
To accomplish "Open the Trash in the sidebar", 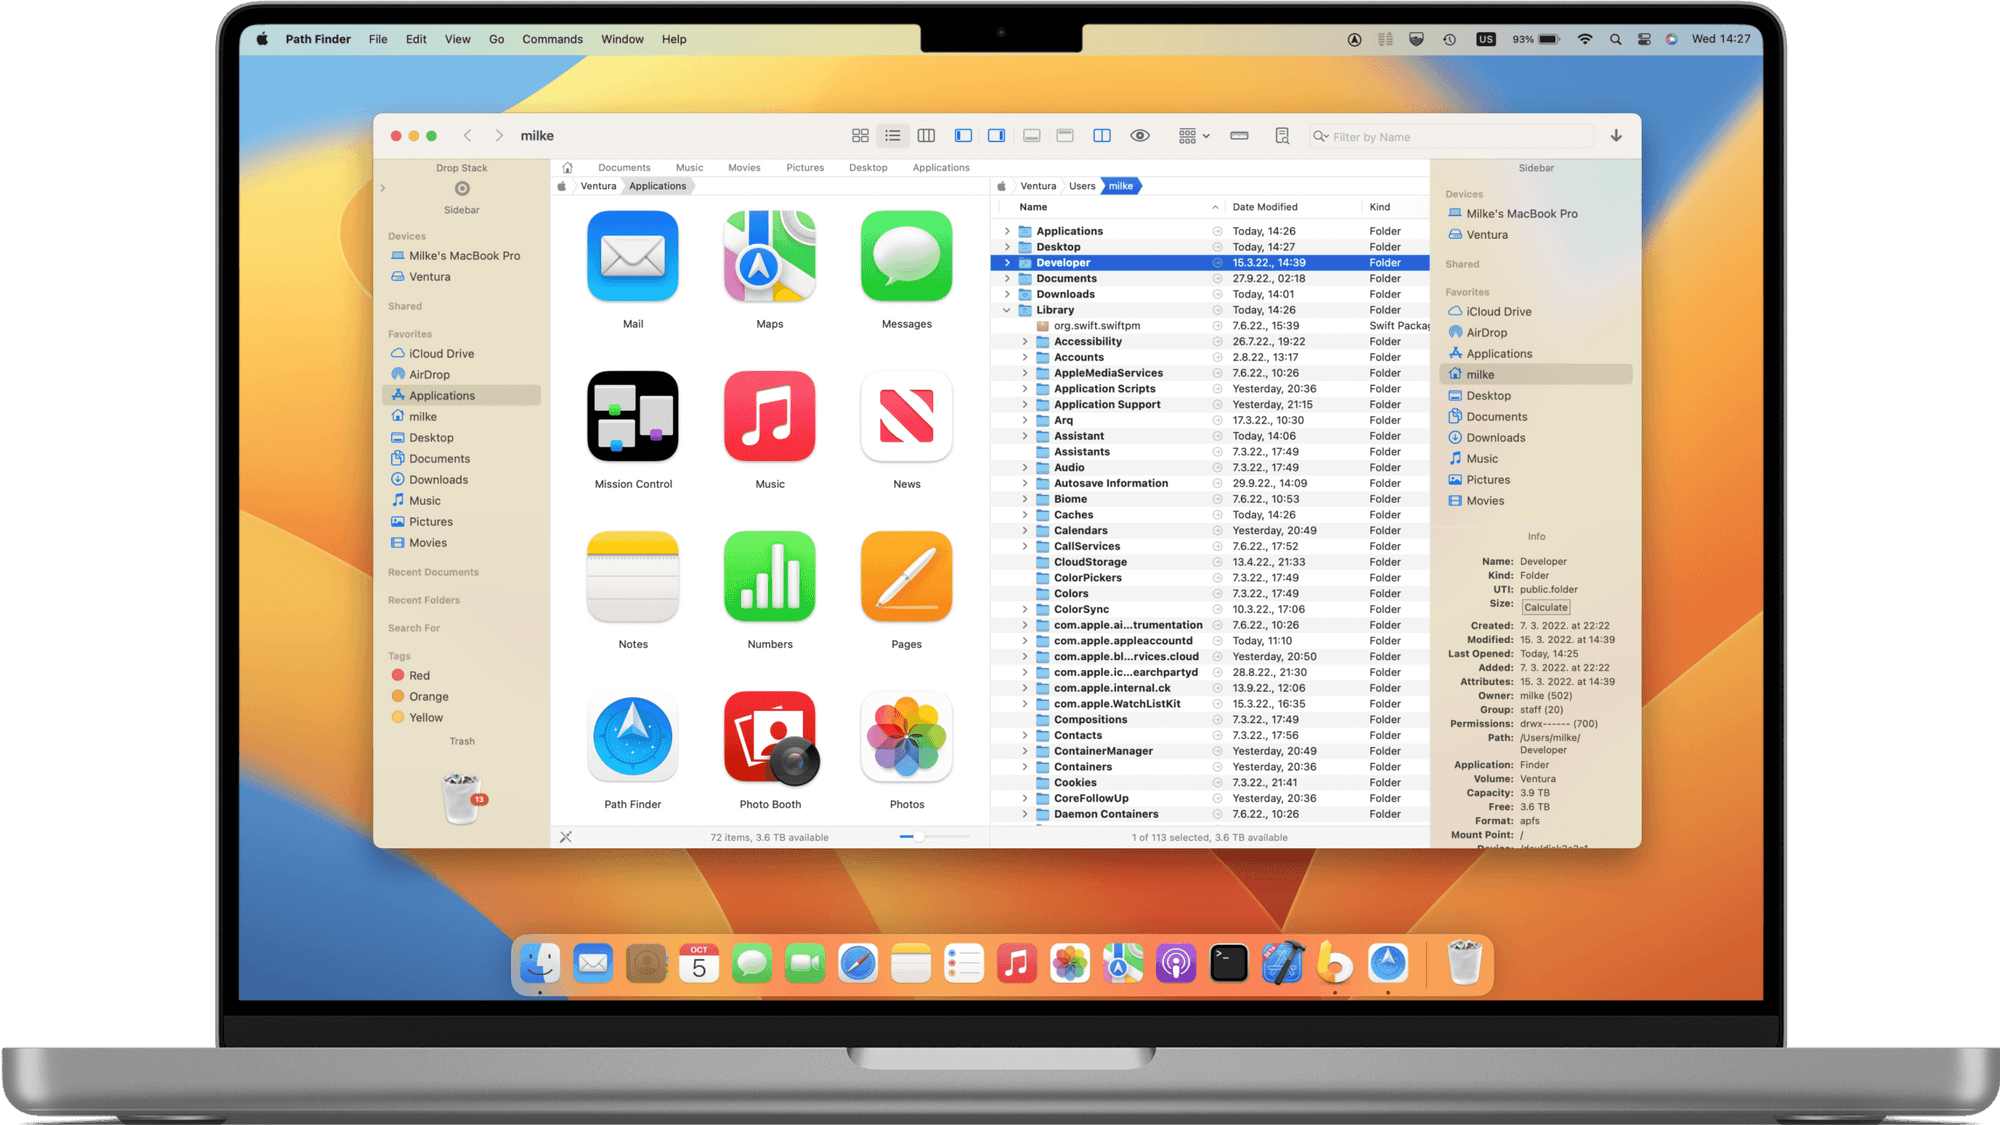I will [x=461, y=797].
